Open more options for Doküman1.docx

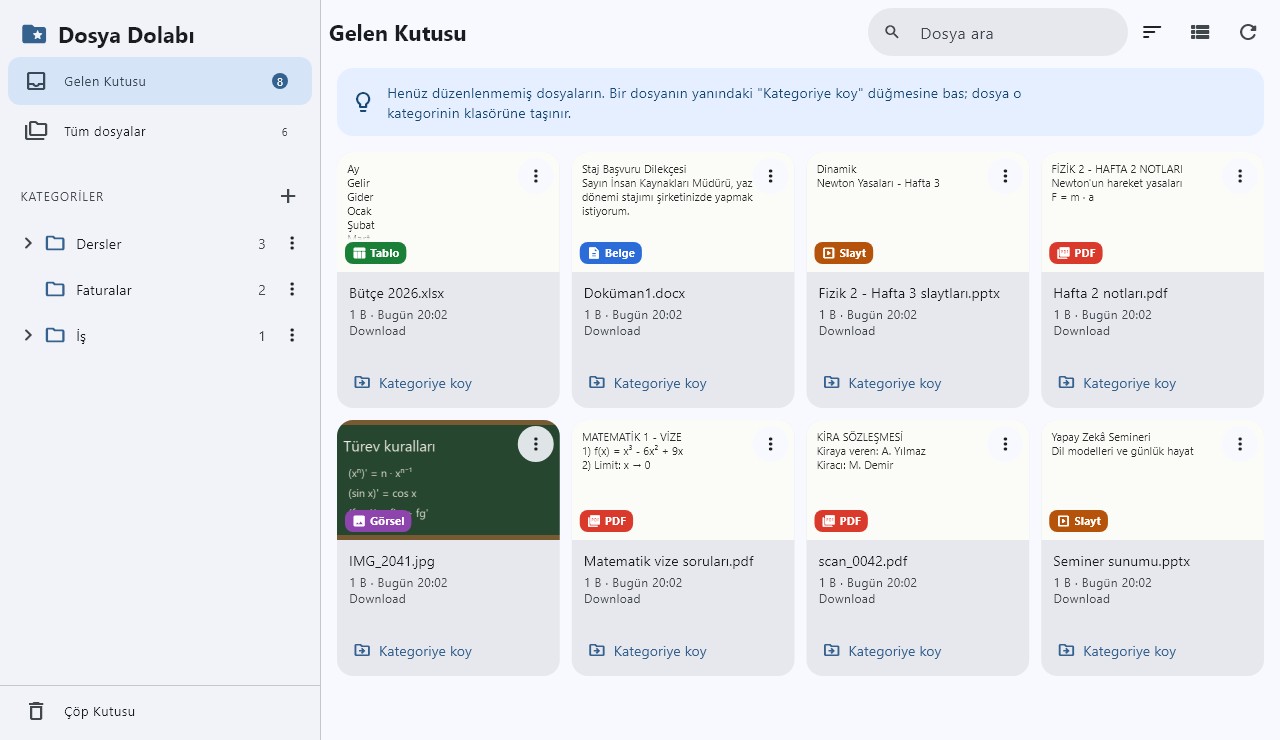pos(770,176)
